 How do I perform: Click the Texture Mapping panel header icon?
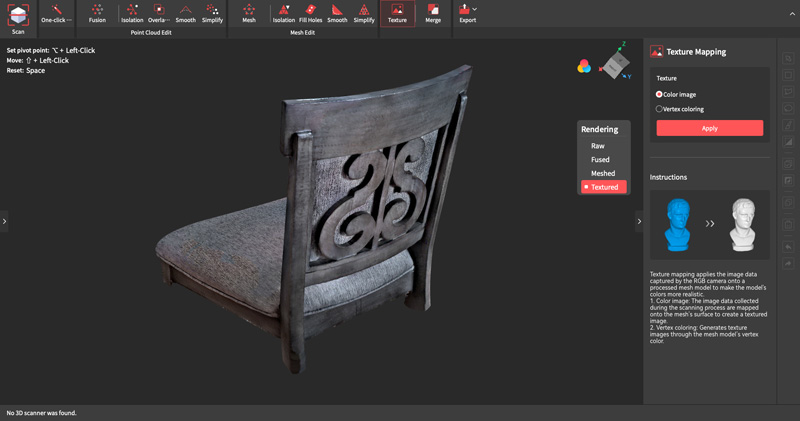pyautogui.click(x=656, y=52)
